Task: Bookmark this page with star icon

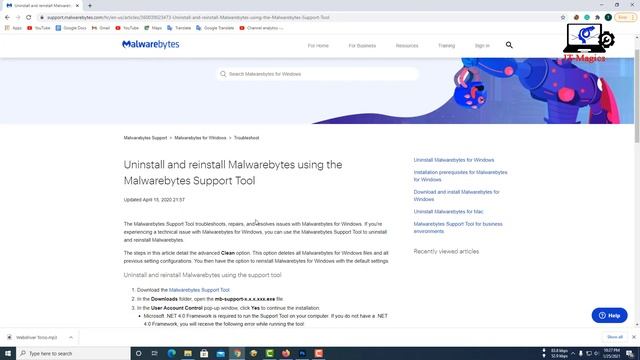Action: coord(563,18)
